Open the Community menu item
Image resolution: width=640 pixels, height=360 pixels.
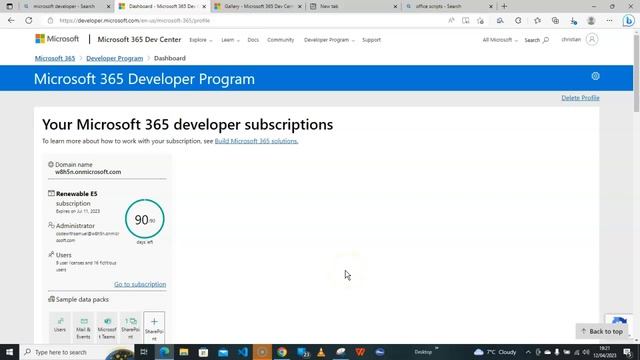[280, 40]
